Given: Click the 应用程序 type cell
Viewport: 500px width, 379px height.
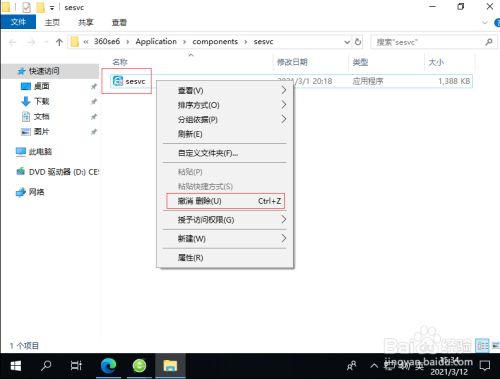Looking at the screenshot, I should pyautogui.click(x=368, y=81).
